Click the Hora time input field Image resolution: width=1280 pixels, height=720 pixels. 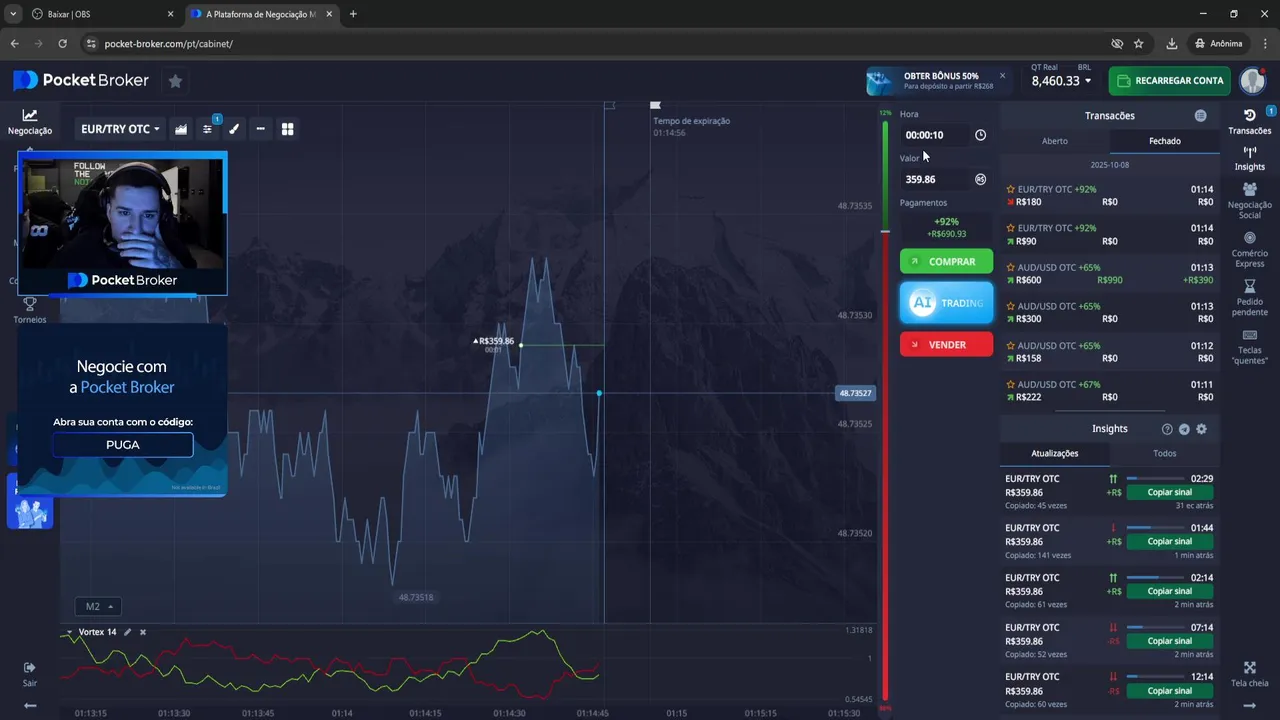click(935, 135)
